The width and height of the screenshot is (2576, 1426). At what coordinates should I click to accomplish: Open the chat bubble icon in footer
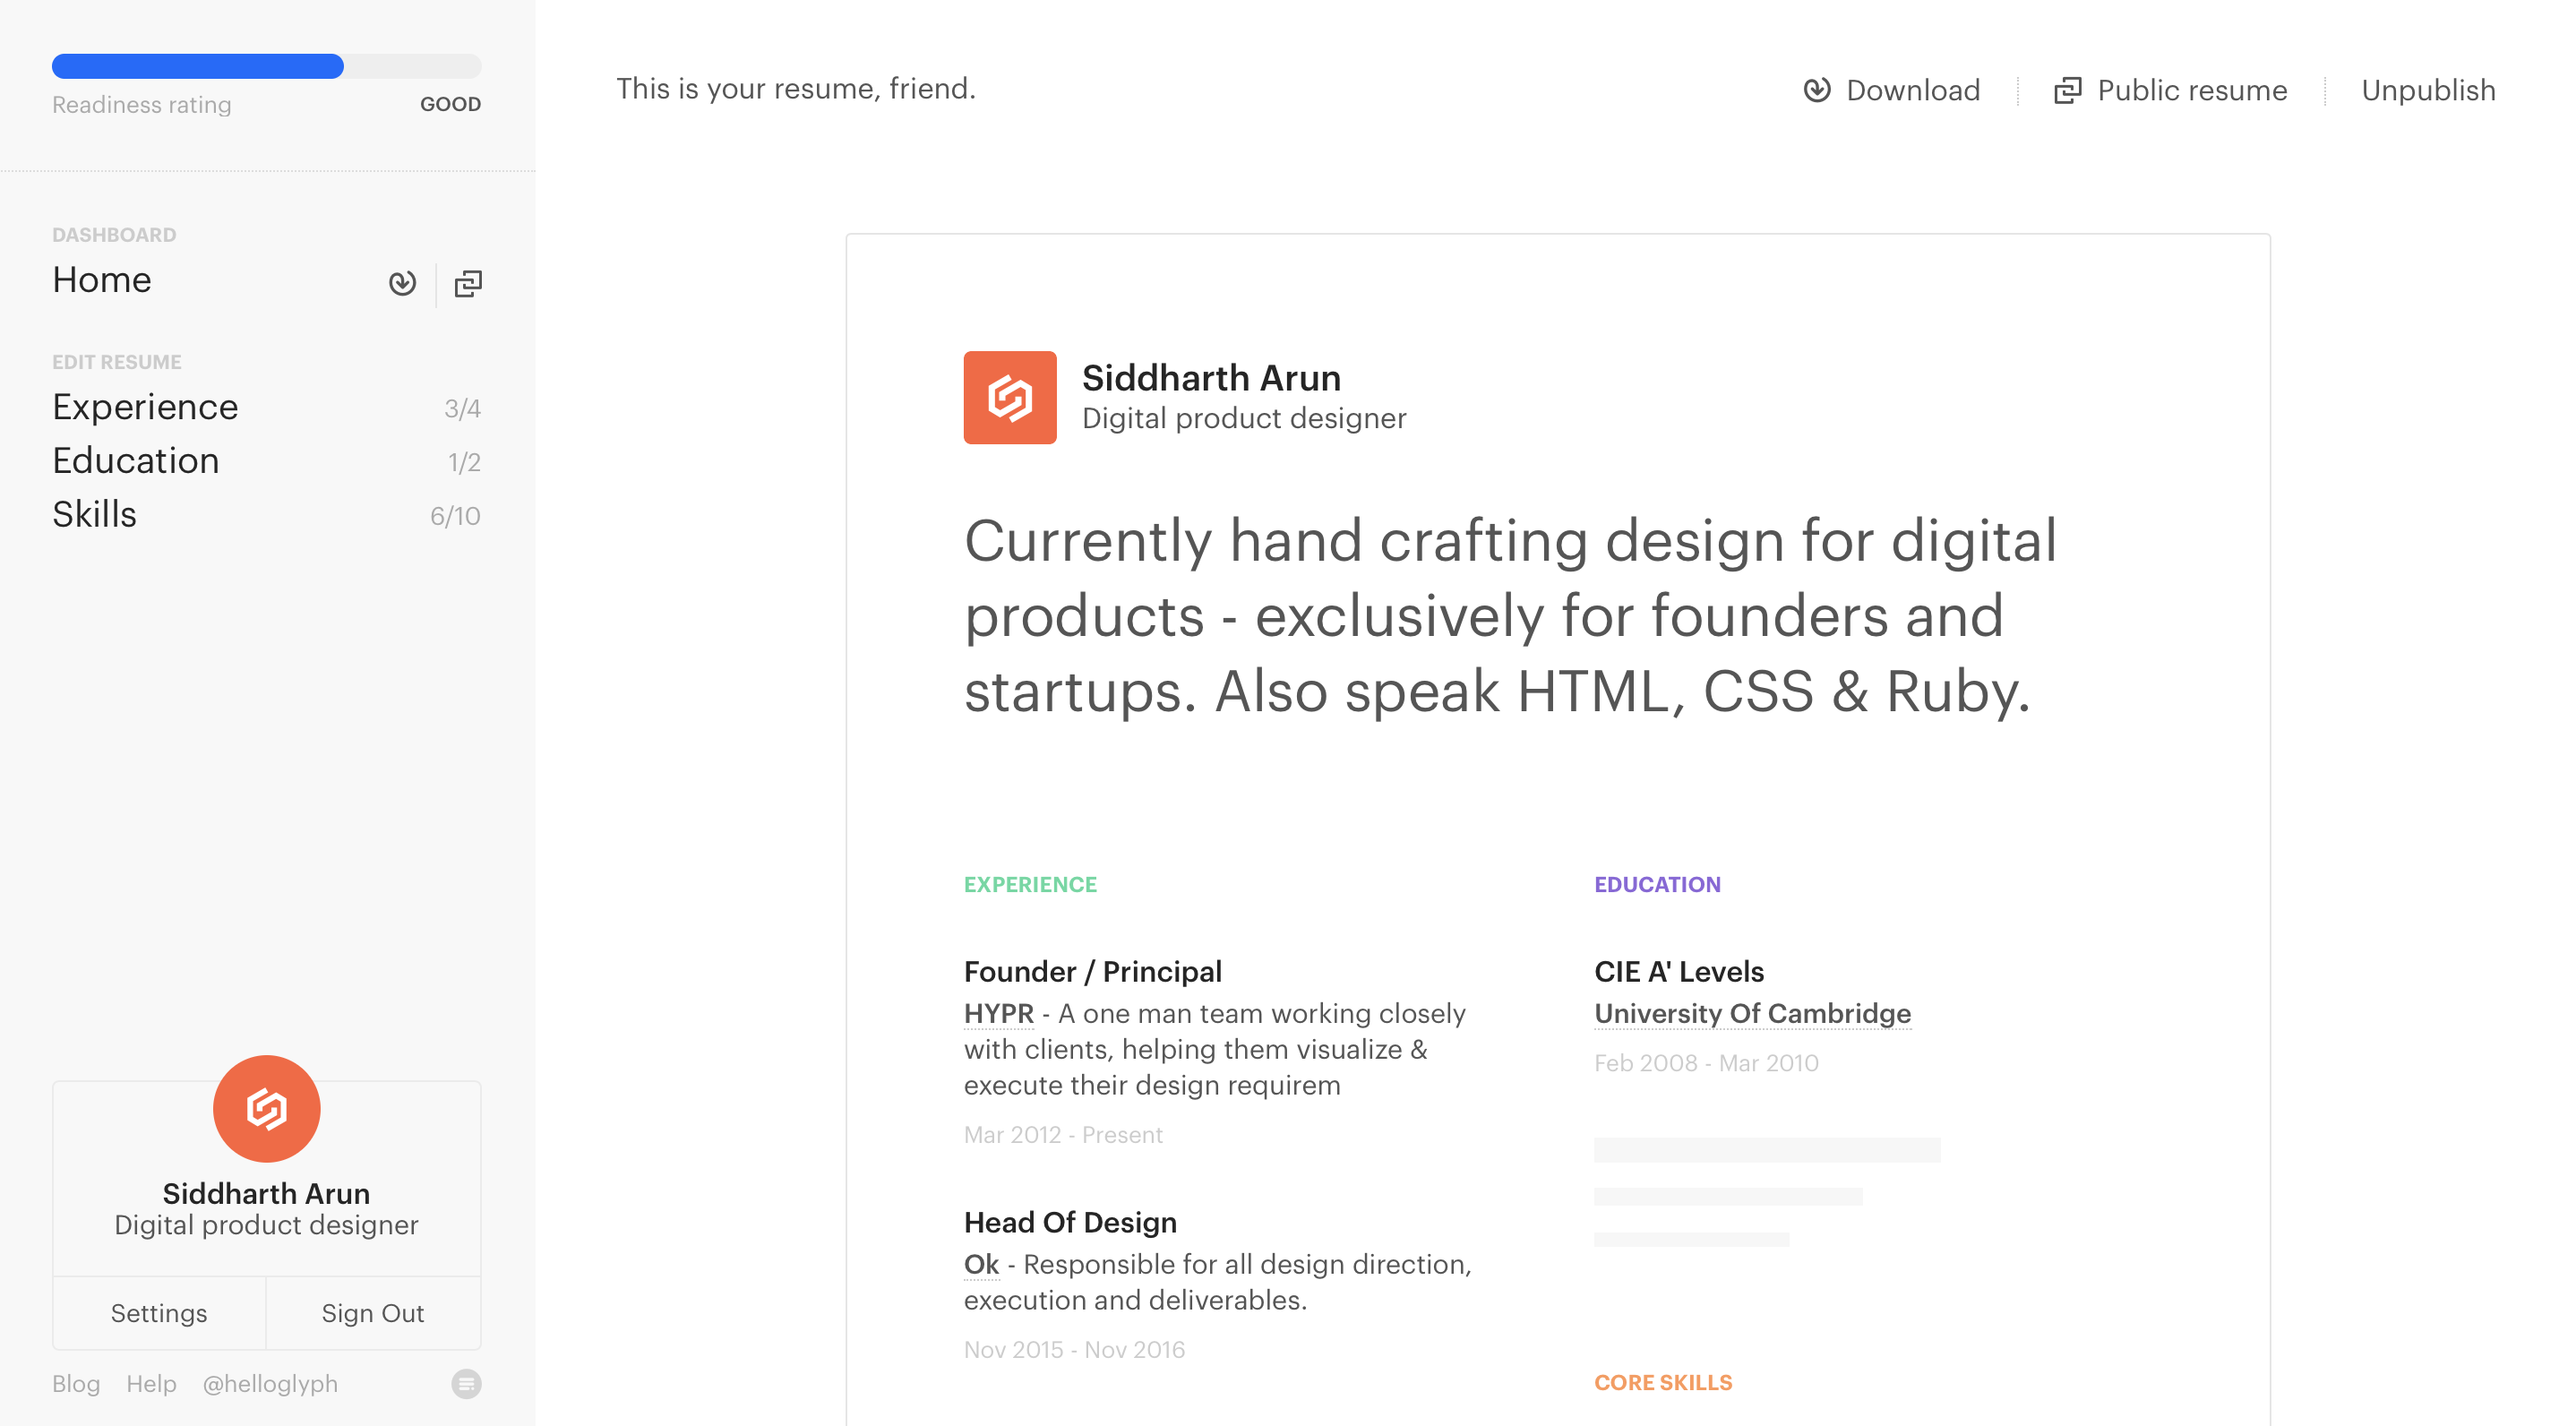coord(466,1383)
